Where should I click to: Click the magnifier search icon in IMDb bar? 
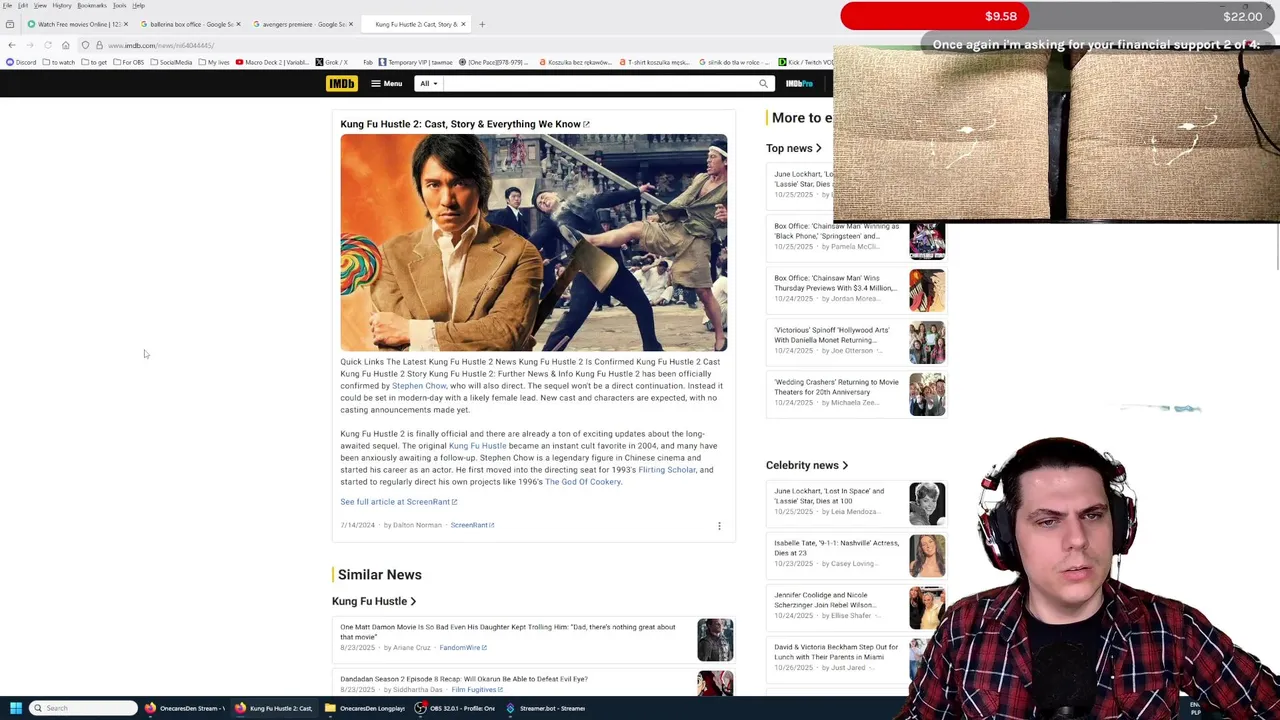[x=763, y=84]
